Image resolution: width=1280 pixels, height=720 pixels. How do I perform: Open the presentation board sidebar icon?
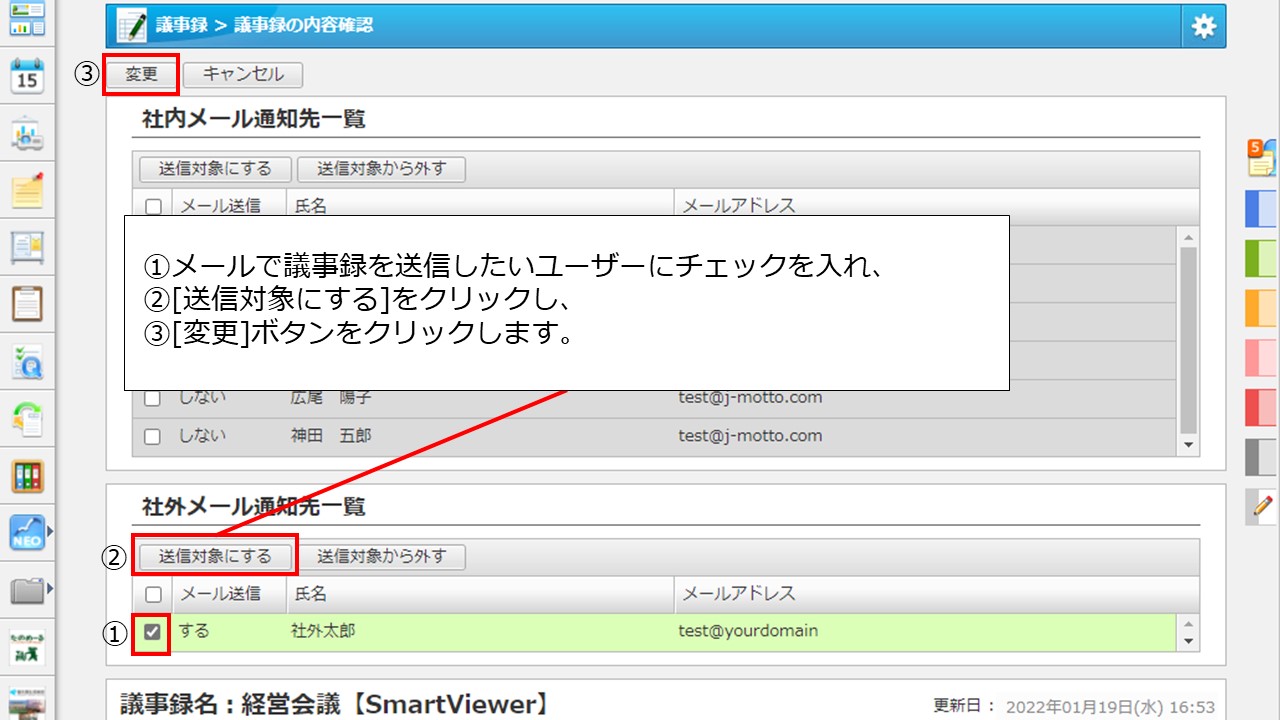pyautogui.click(x=27, y=133)
